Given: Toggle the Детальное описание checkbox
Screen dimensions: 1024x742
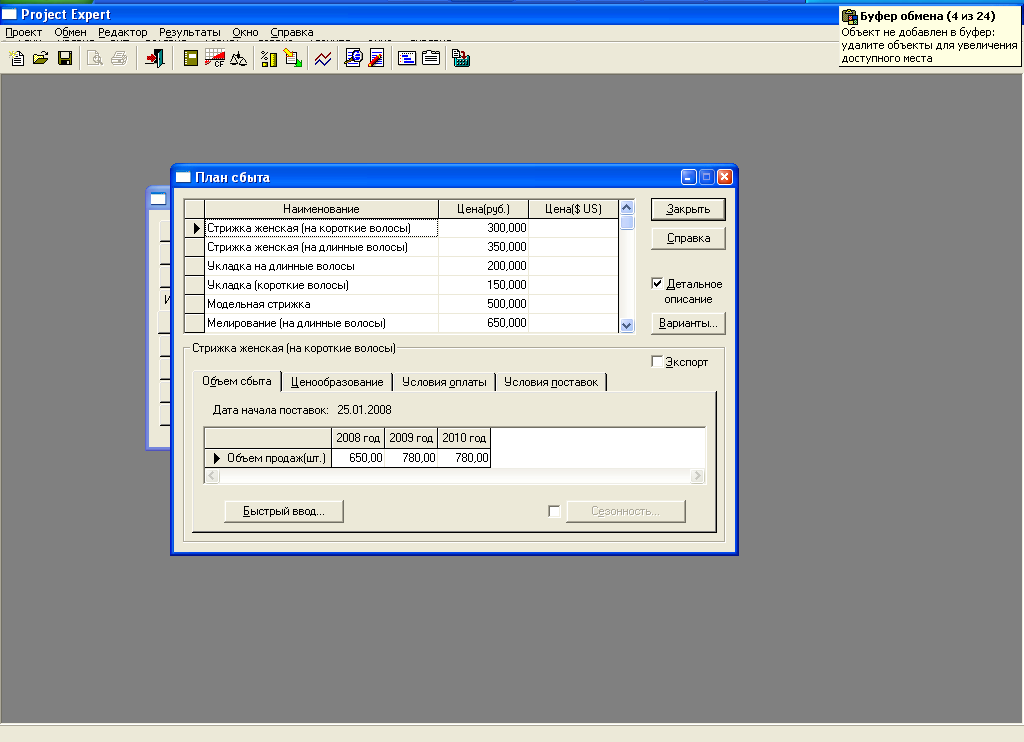Looking at the screenshot, I should (657, 283).
